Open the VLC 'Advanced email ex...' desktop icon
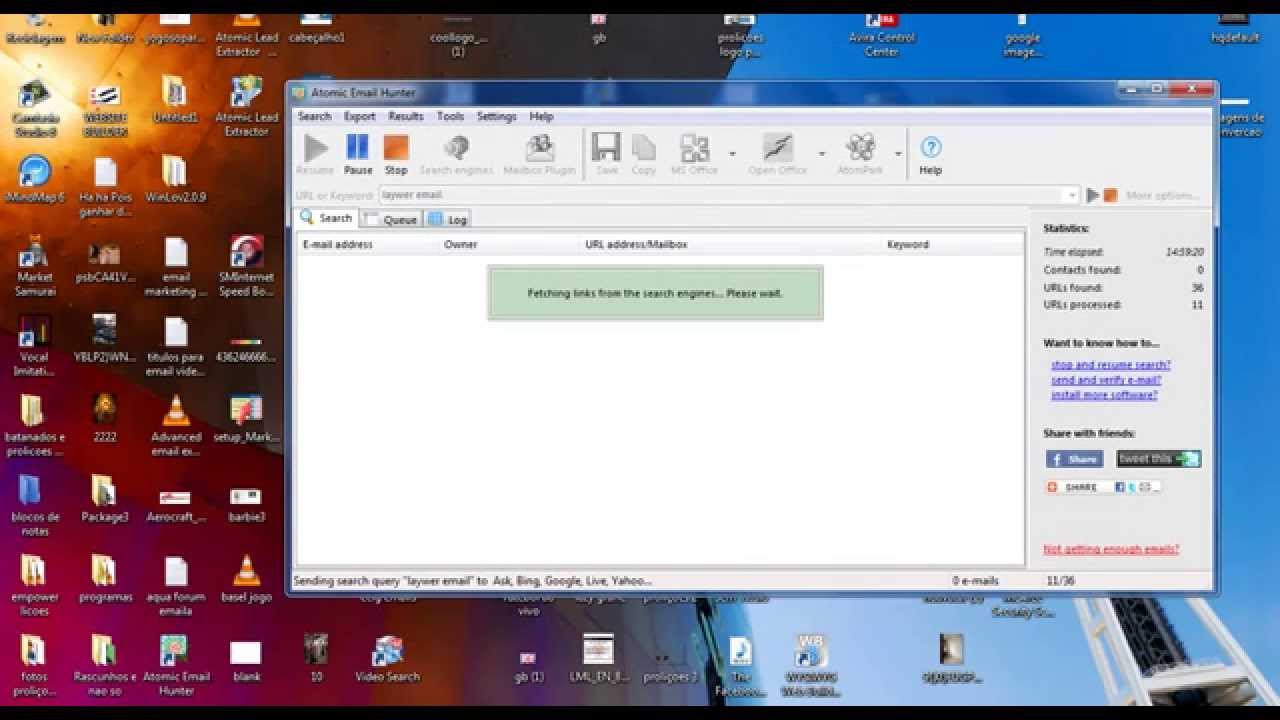1280x720 pixels. (176, 425)
